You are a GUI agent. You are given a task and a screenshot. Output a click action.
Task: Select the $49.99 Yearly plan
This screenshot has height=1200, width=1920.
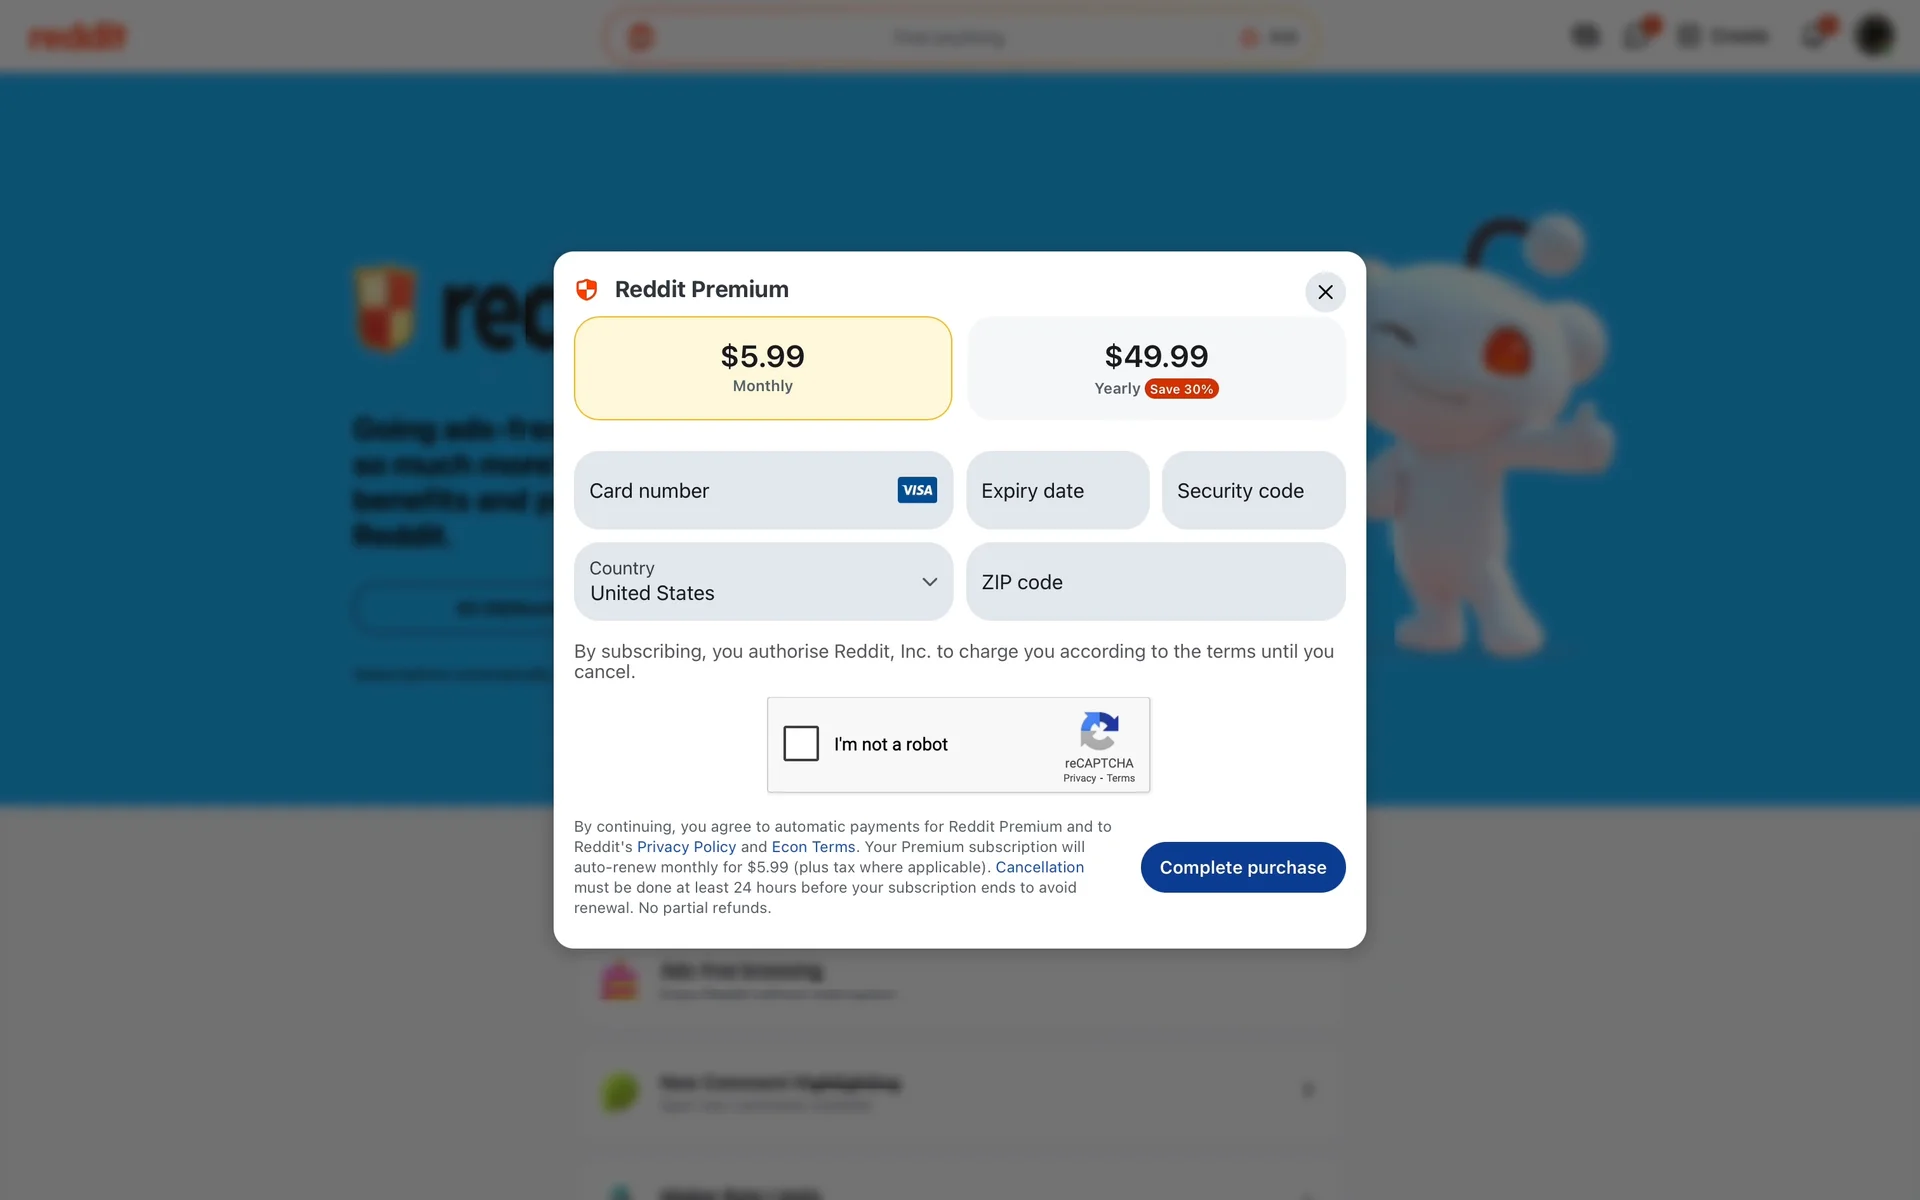coord(1156,368)
